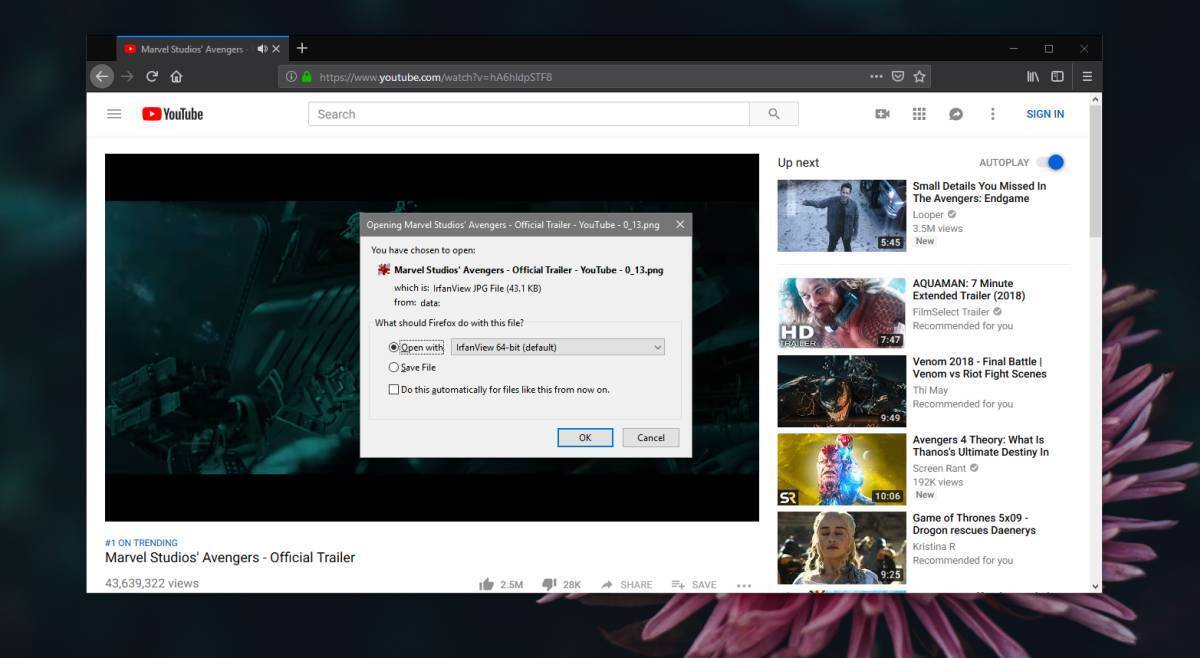
Task: Open the YouTube apps grid icon
Action: pos(919,114)
